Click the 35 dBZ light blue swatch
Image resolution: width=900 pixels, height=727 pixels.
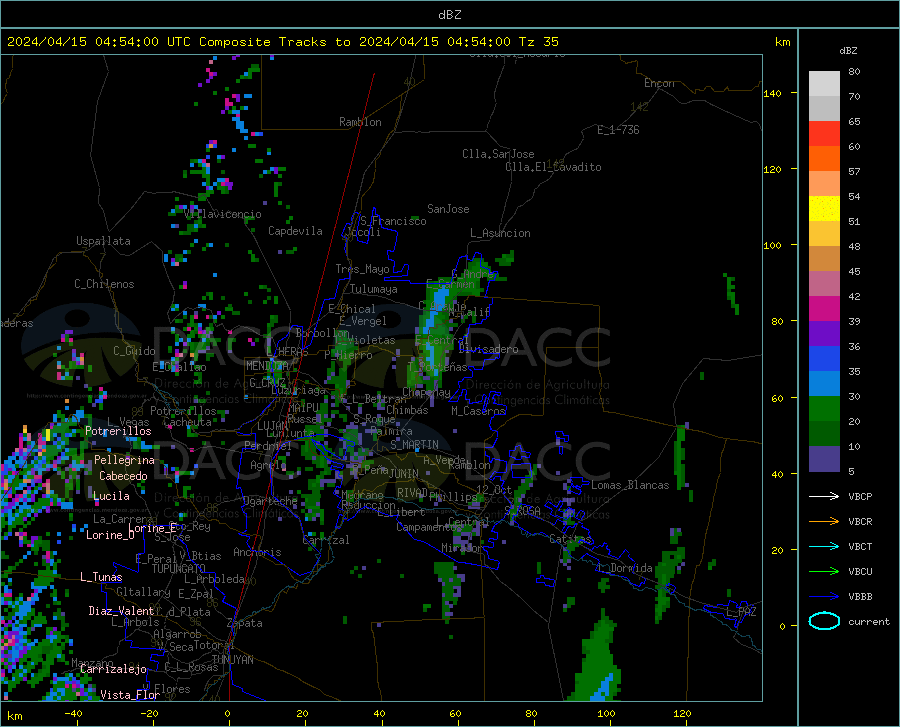824,383
